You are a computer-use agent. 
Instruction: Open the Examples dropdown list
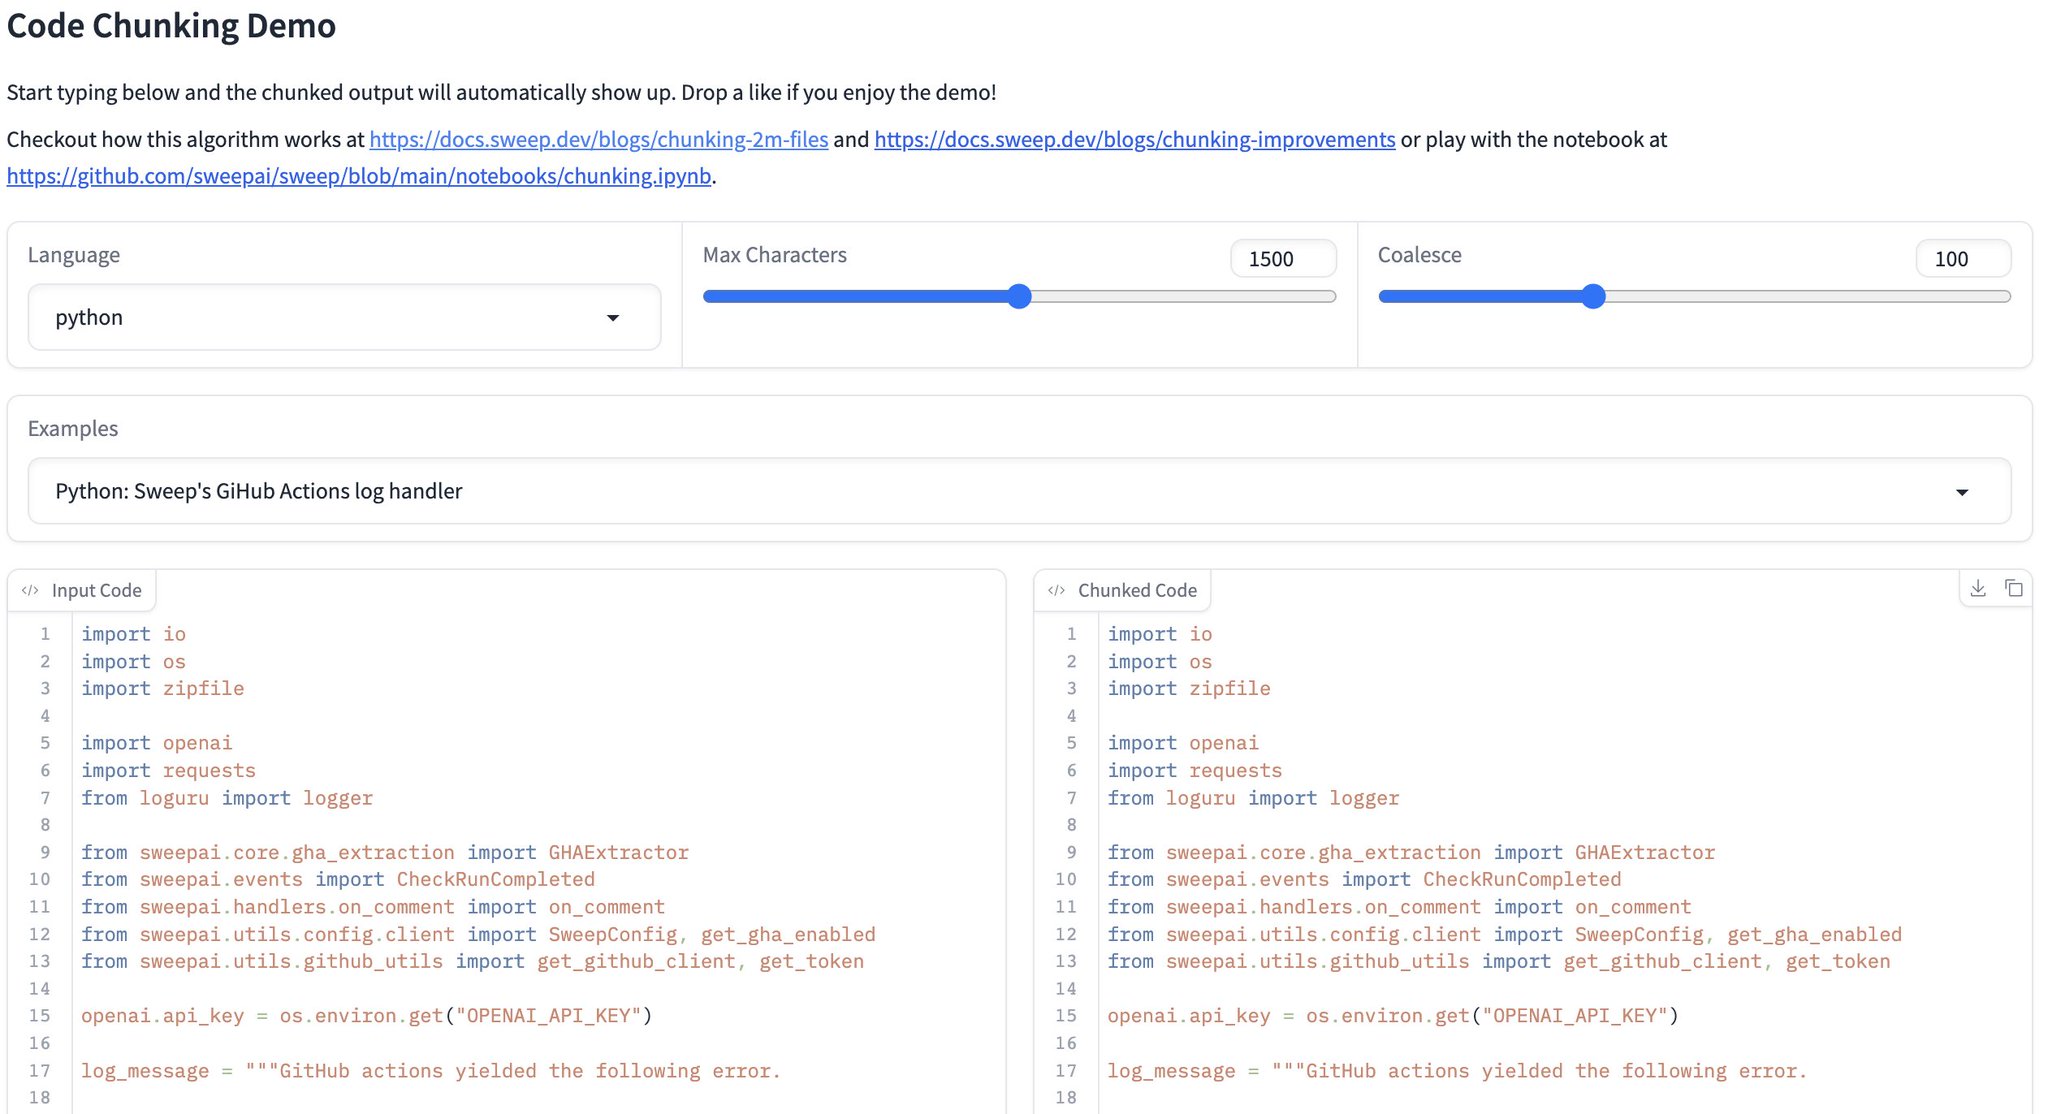pyautogui.click(x=1019, y=491)
